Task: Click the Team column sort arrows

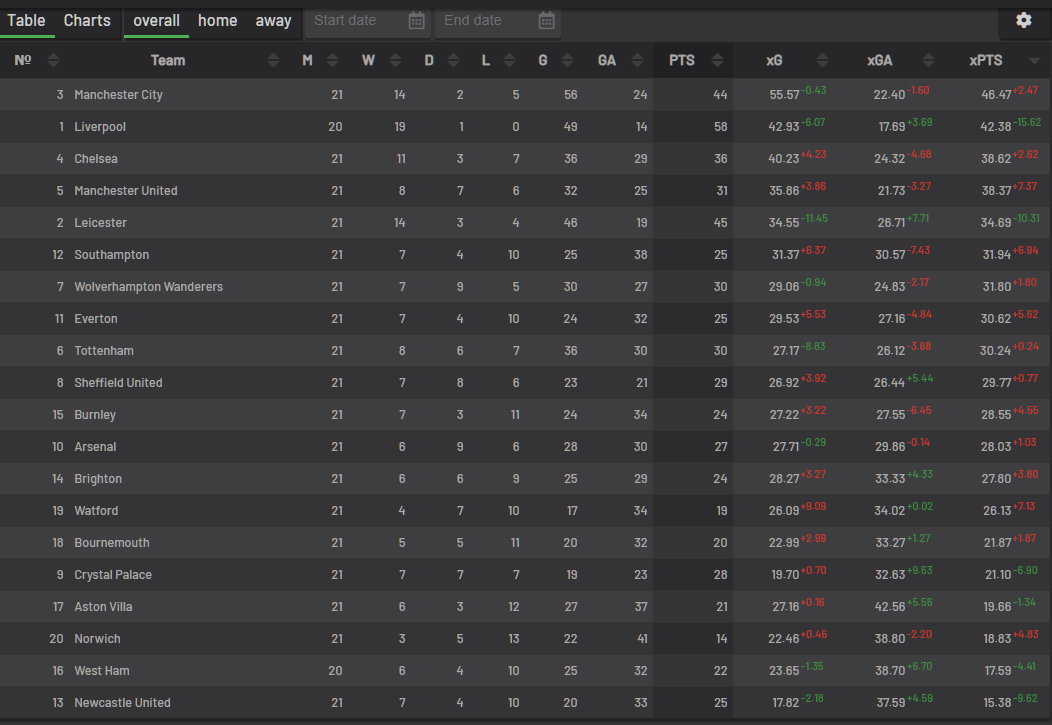Action: [x=273, y=61]
